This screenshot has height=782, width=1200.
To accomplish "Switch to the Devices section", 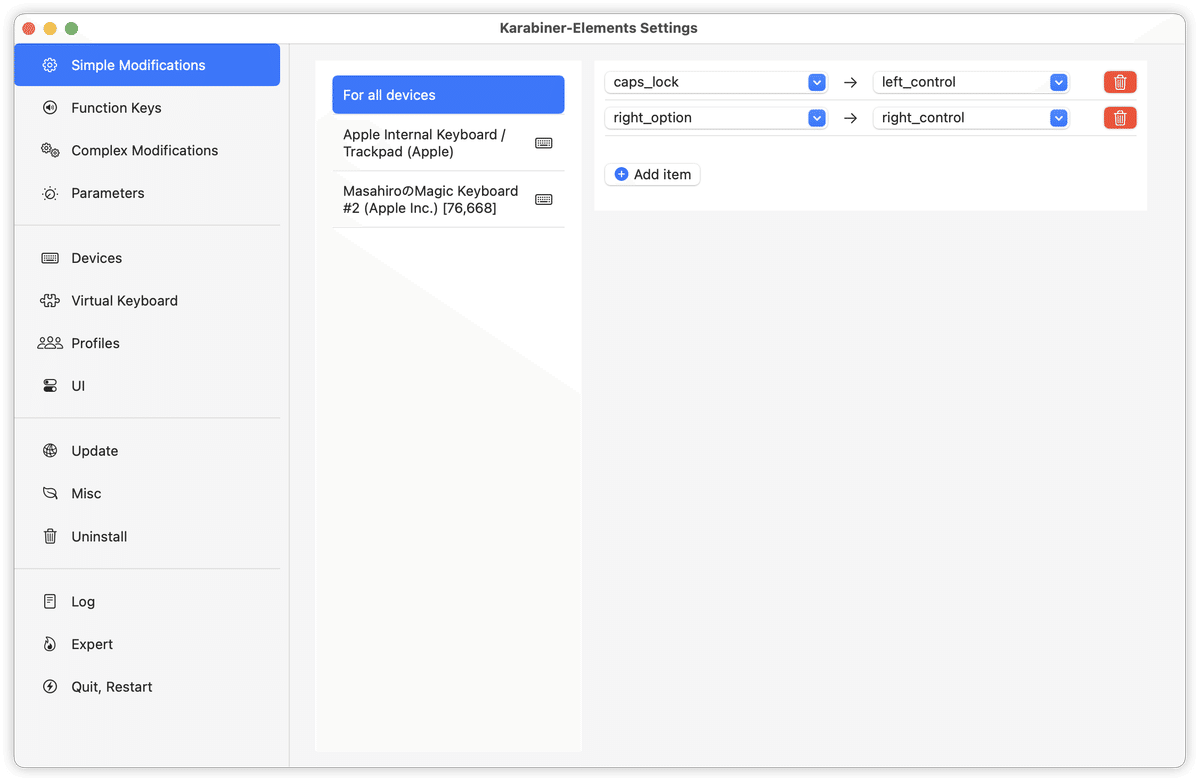I will (147, 258).
